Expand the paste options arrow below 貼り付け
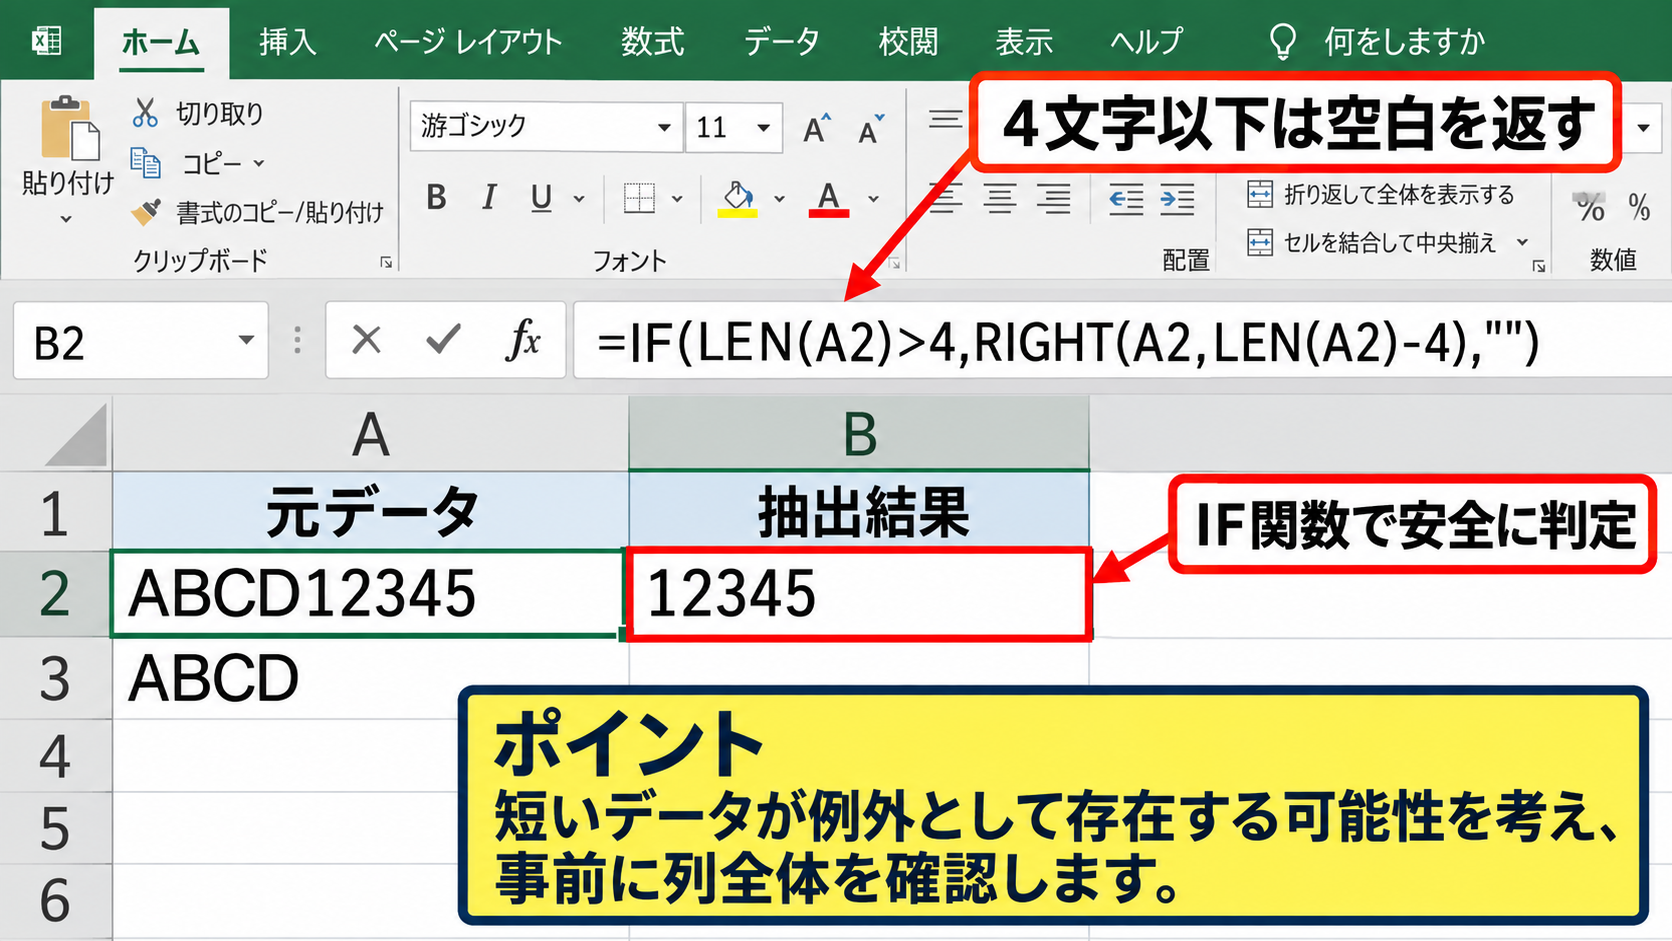The width and height of the screenshot is (1672, 941). tap(66, 219)
